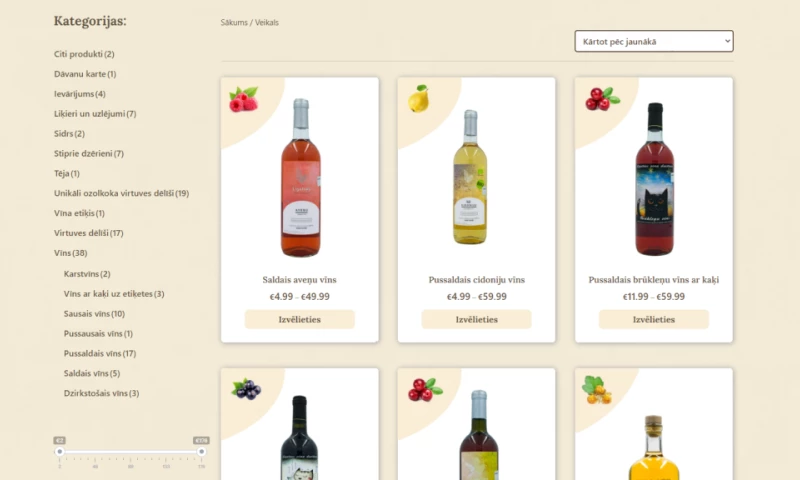The width and height of the screenshot is (800, 480).
Task: Open the Pussaldais cidoniju vīns product title
Action: (477, 280)
